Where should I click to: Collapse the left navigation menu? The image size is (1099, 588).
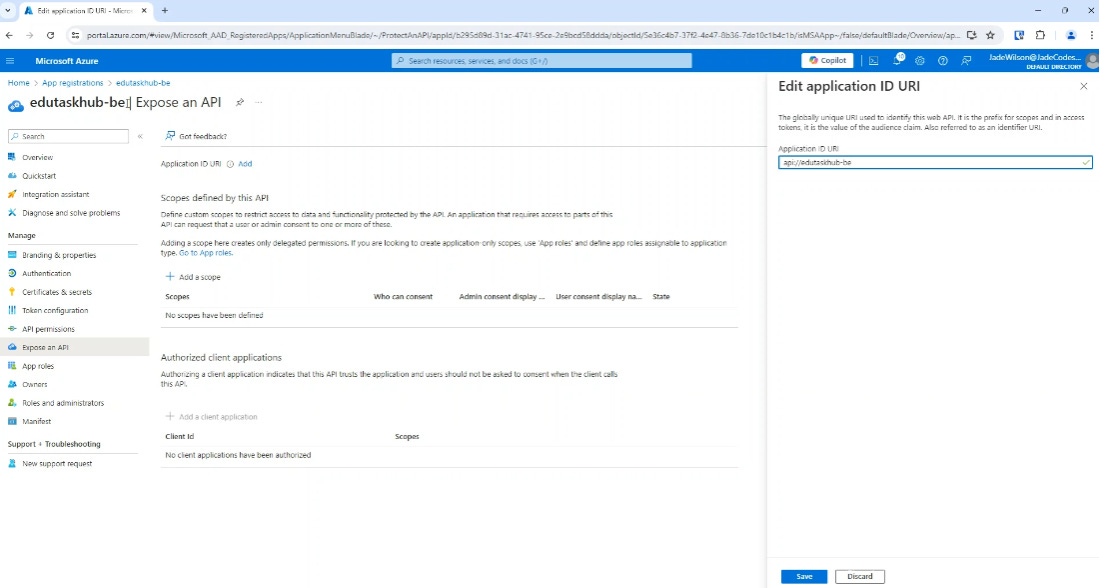[140, 137]
